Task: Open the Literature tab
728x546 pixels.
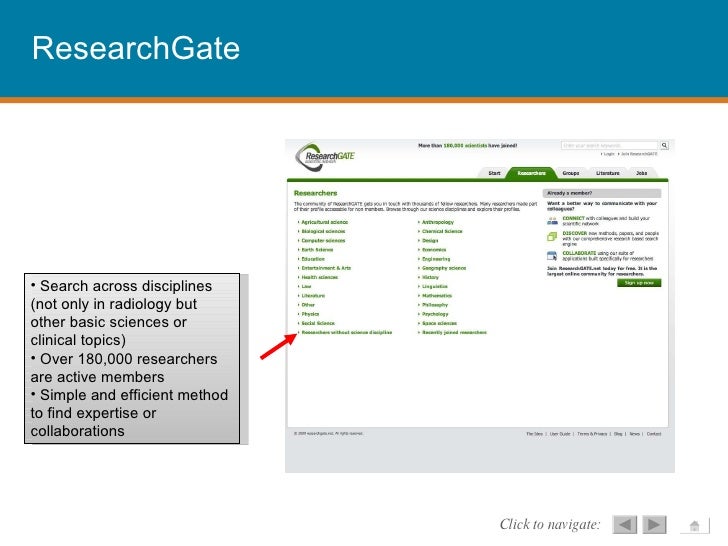Action: pos(608,173)
